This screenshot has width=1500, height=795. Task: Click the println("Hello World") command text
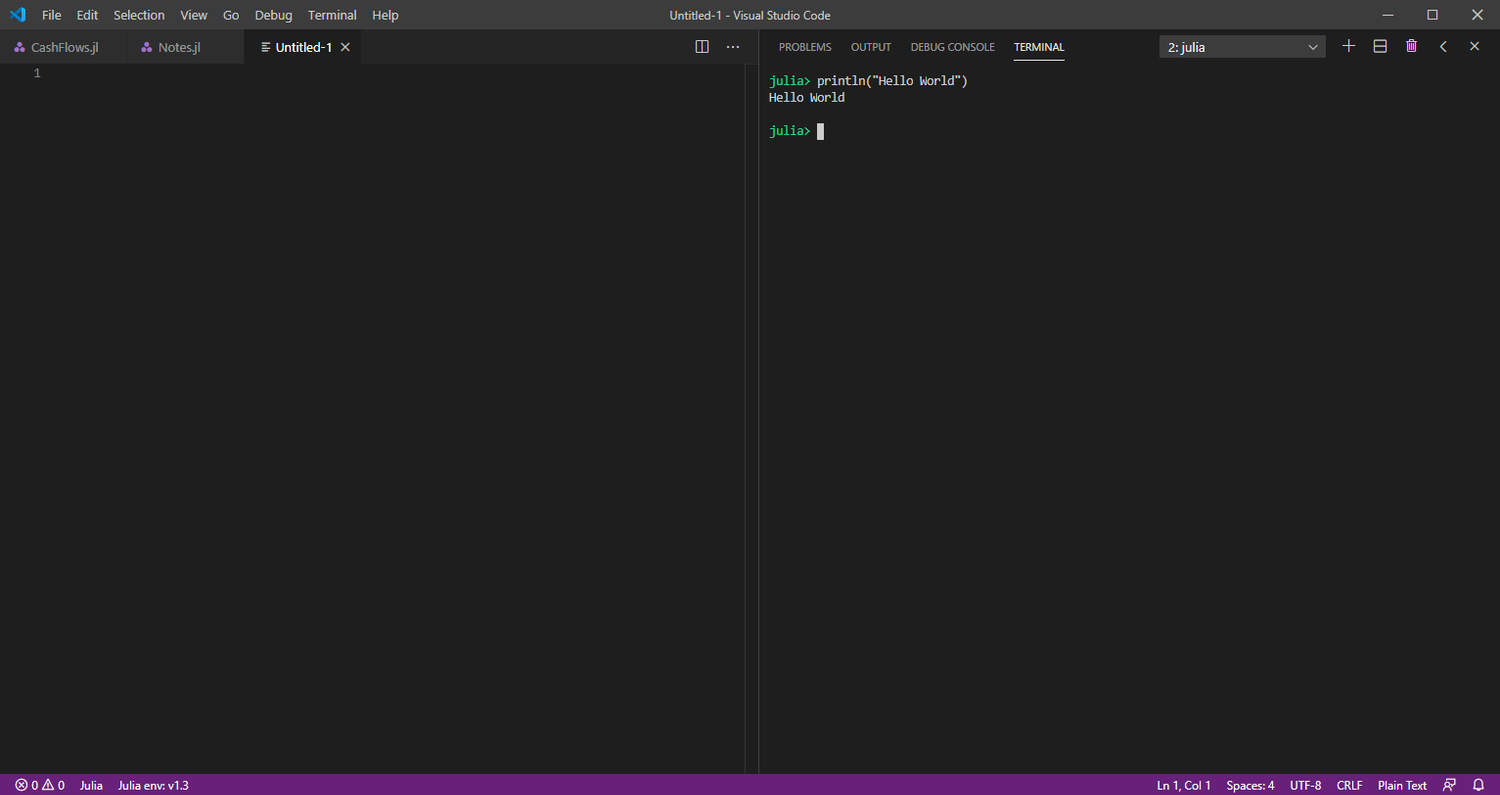click(892, 81)
